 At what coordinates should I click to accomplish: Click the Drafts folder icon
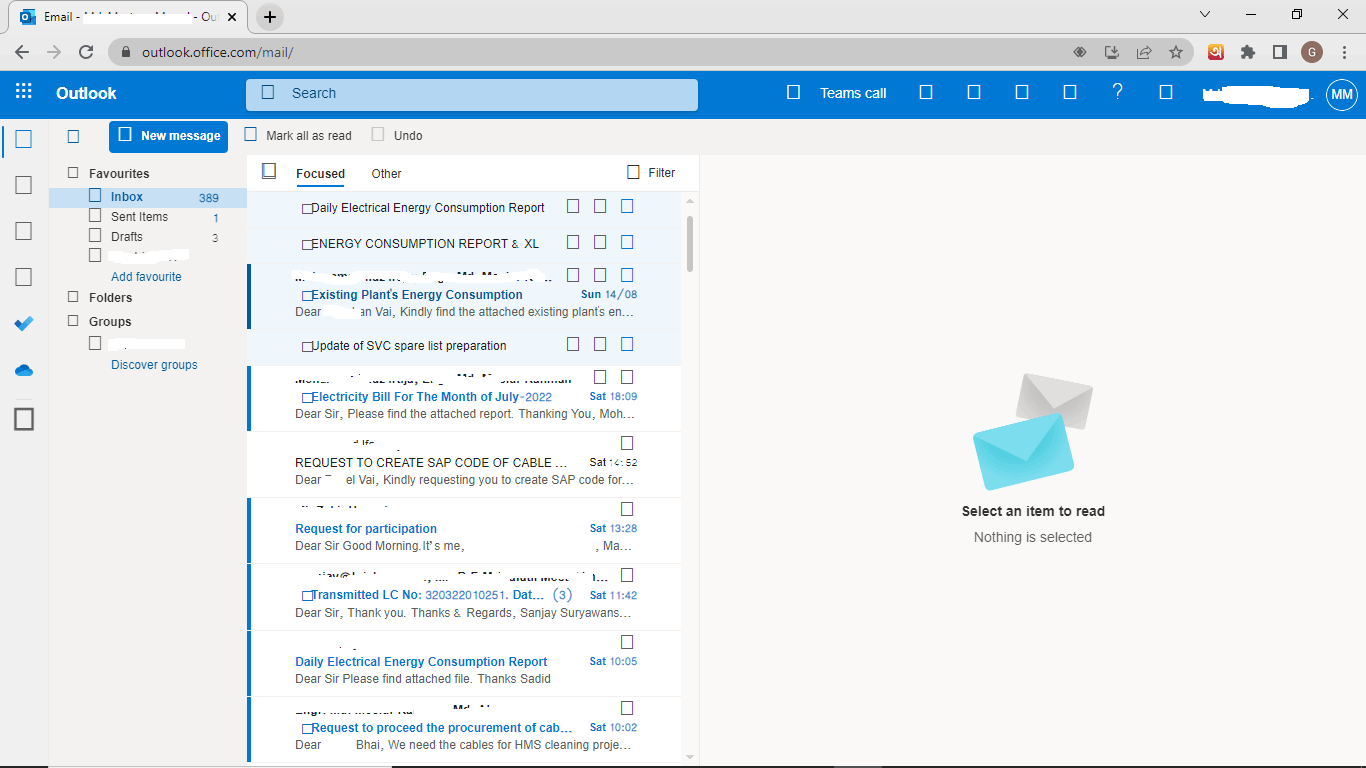pyautogui.click(x=95, y=235)
